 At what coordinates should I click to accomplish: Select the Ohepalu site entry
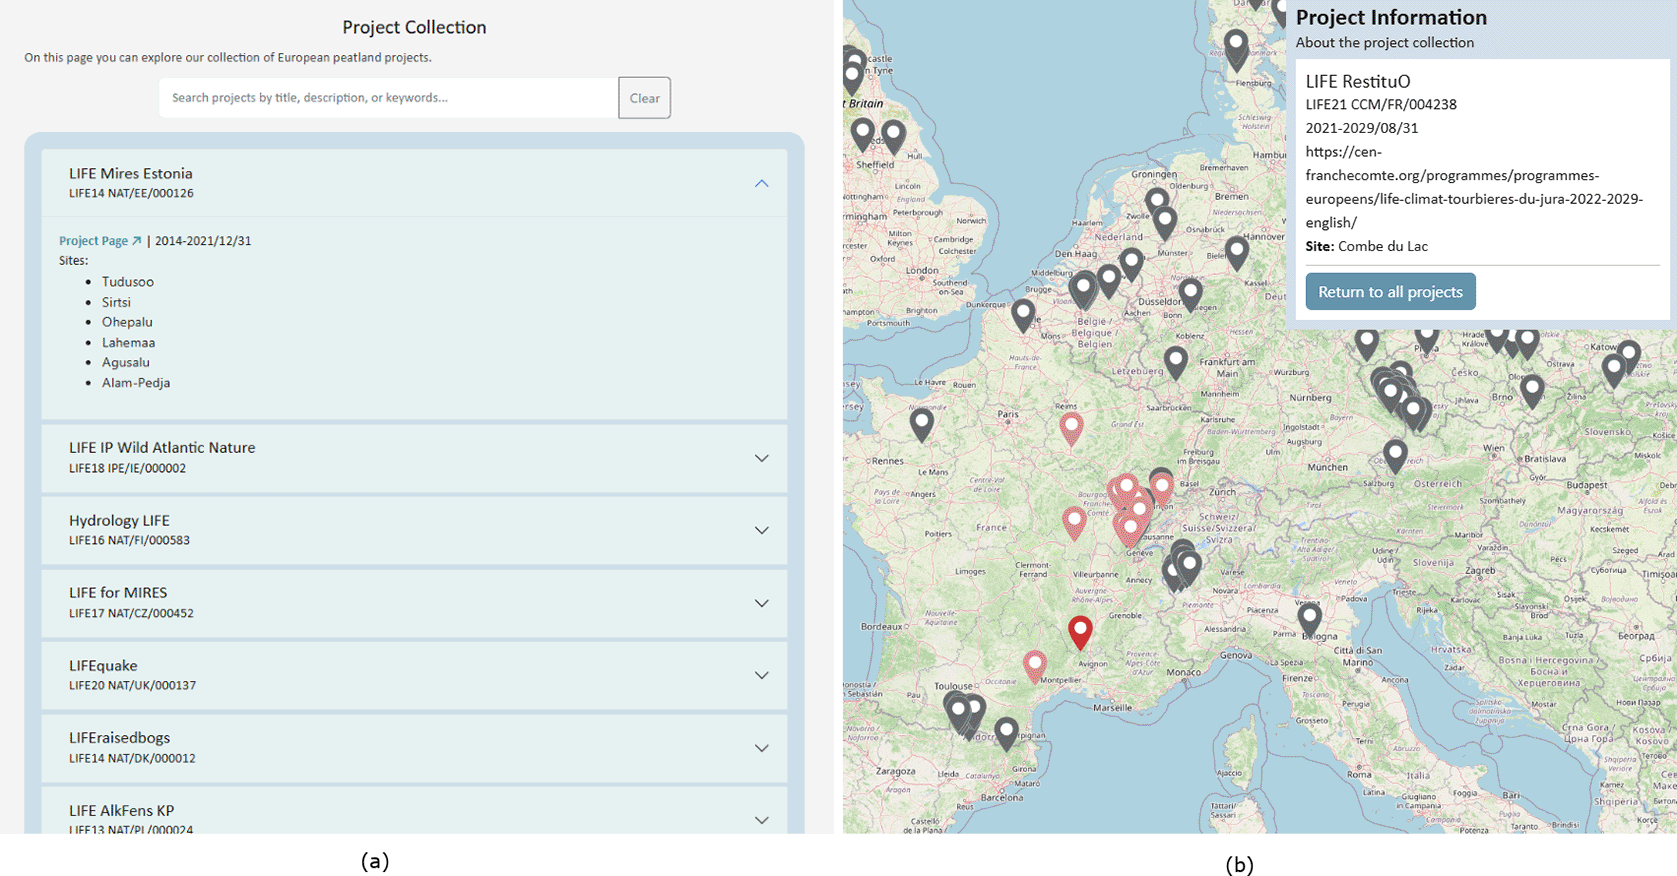click(127, 322)
